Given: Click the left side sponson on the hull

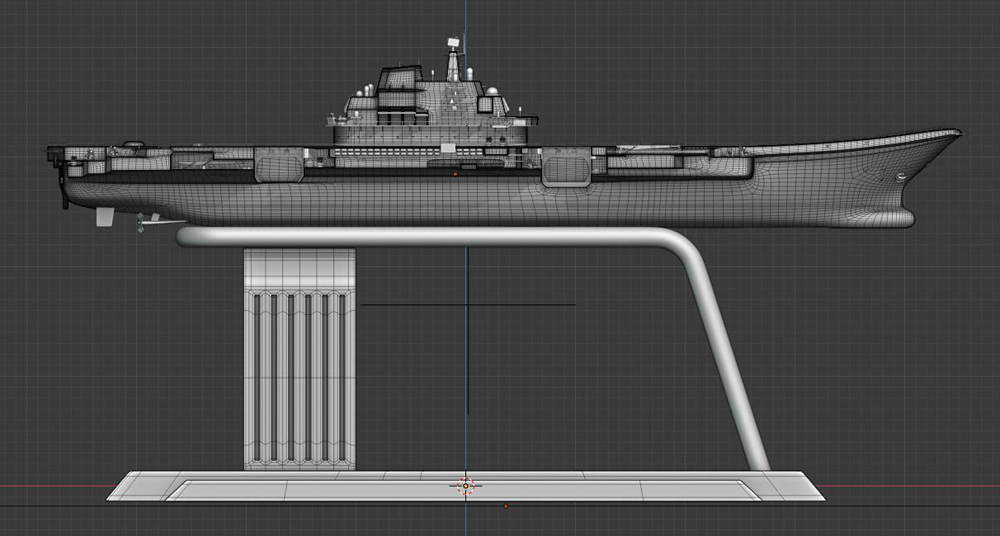Looking at the screenshot, I should coord(278,165).
